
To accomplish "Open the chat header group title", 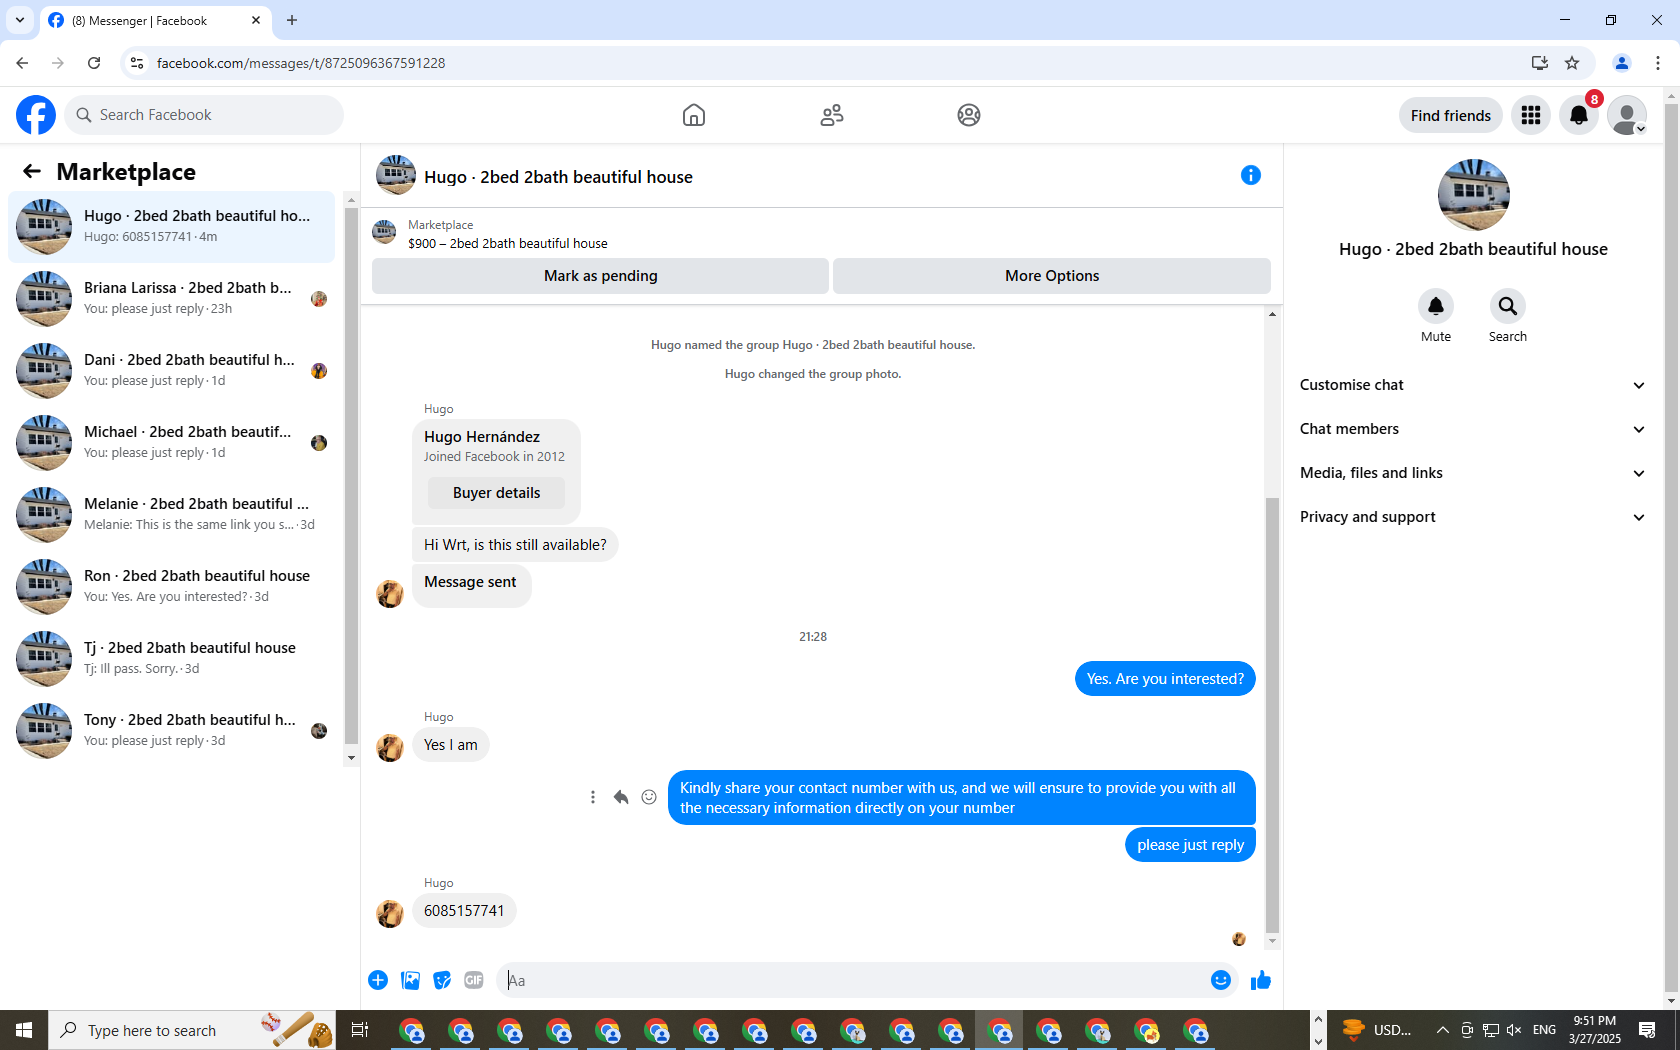I will pos(558,177).
